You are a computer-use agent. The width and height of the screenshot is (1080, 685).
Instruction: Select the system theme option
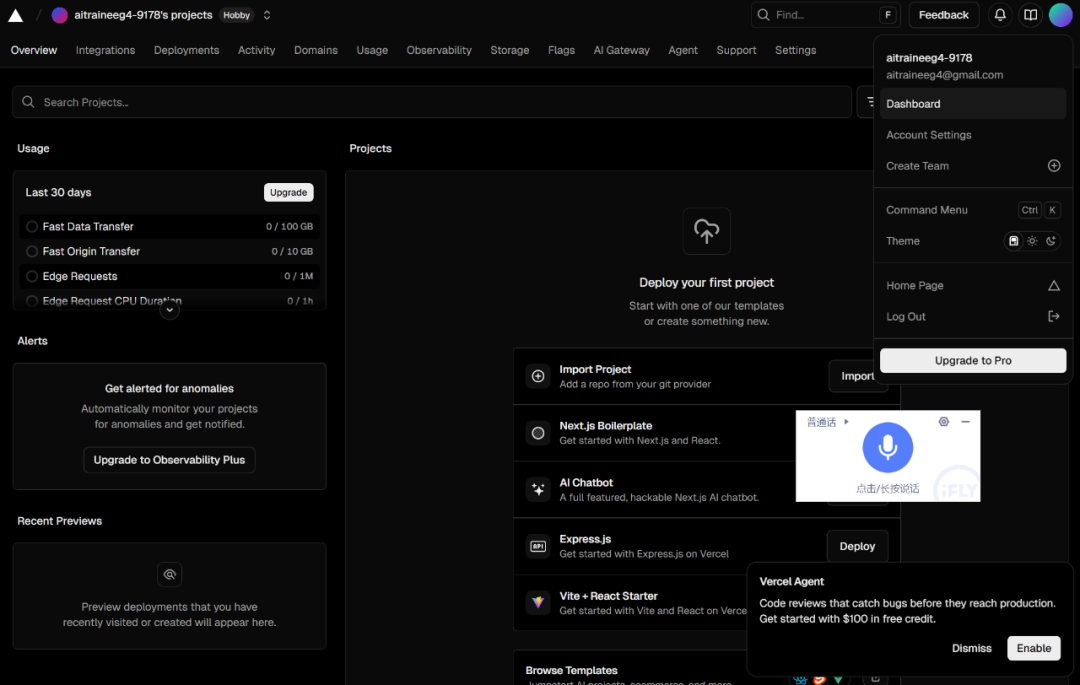[x=1014, y=241]
